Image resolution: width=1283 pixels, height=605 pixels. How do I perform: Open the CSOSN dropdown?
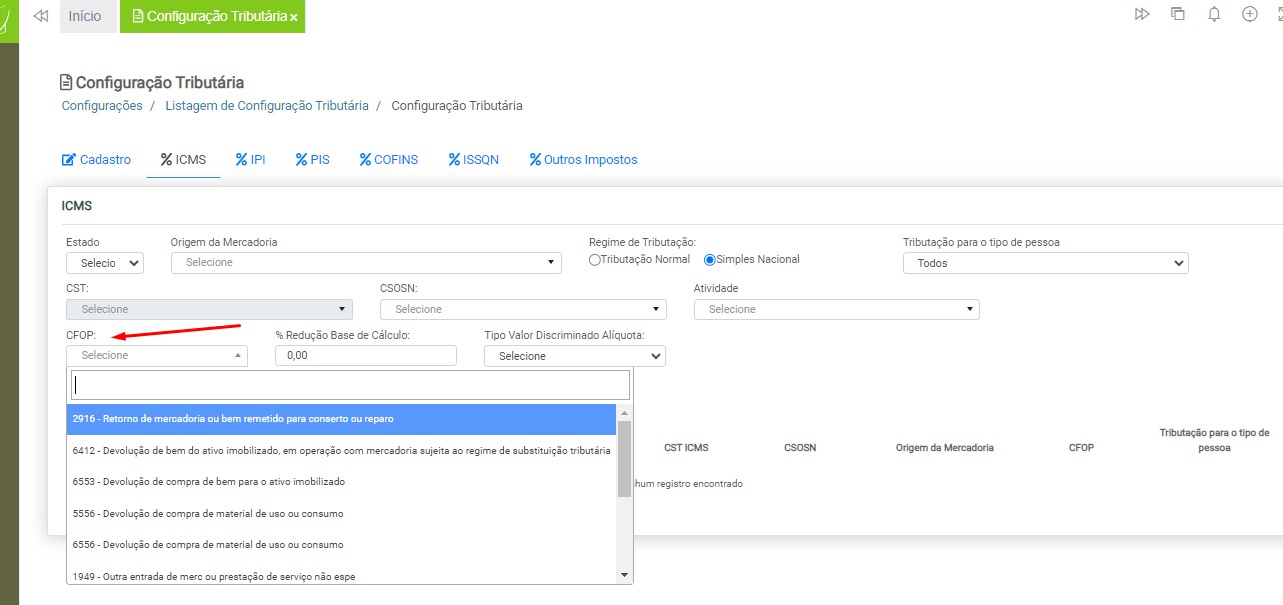tap(523, 309)
